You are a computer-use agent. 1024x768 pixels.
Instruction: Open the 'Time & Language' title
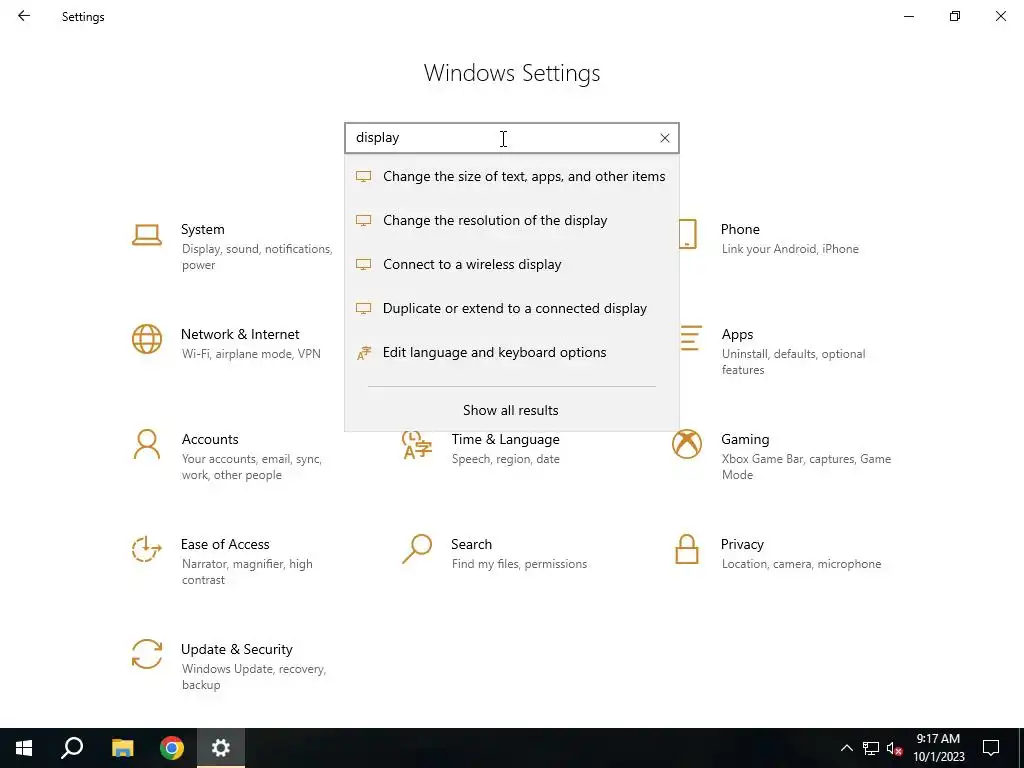505,440
